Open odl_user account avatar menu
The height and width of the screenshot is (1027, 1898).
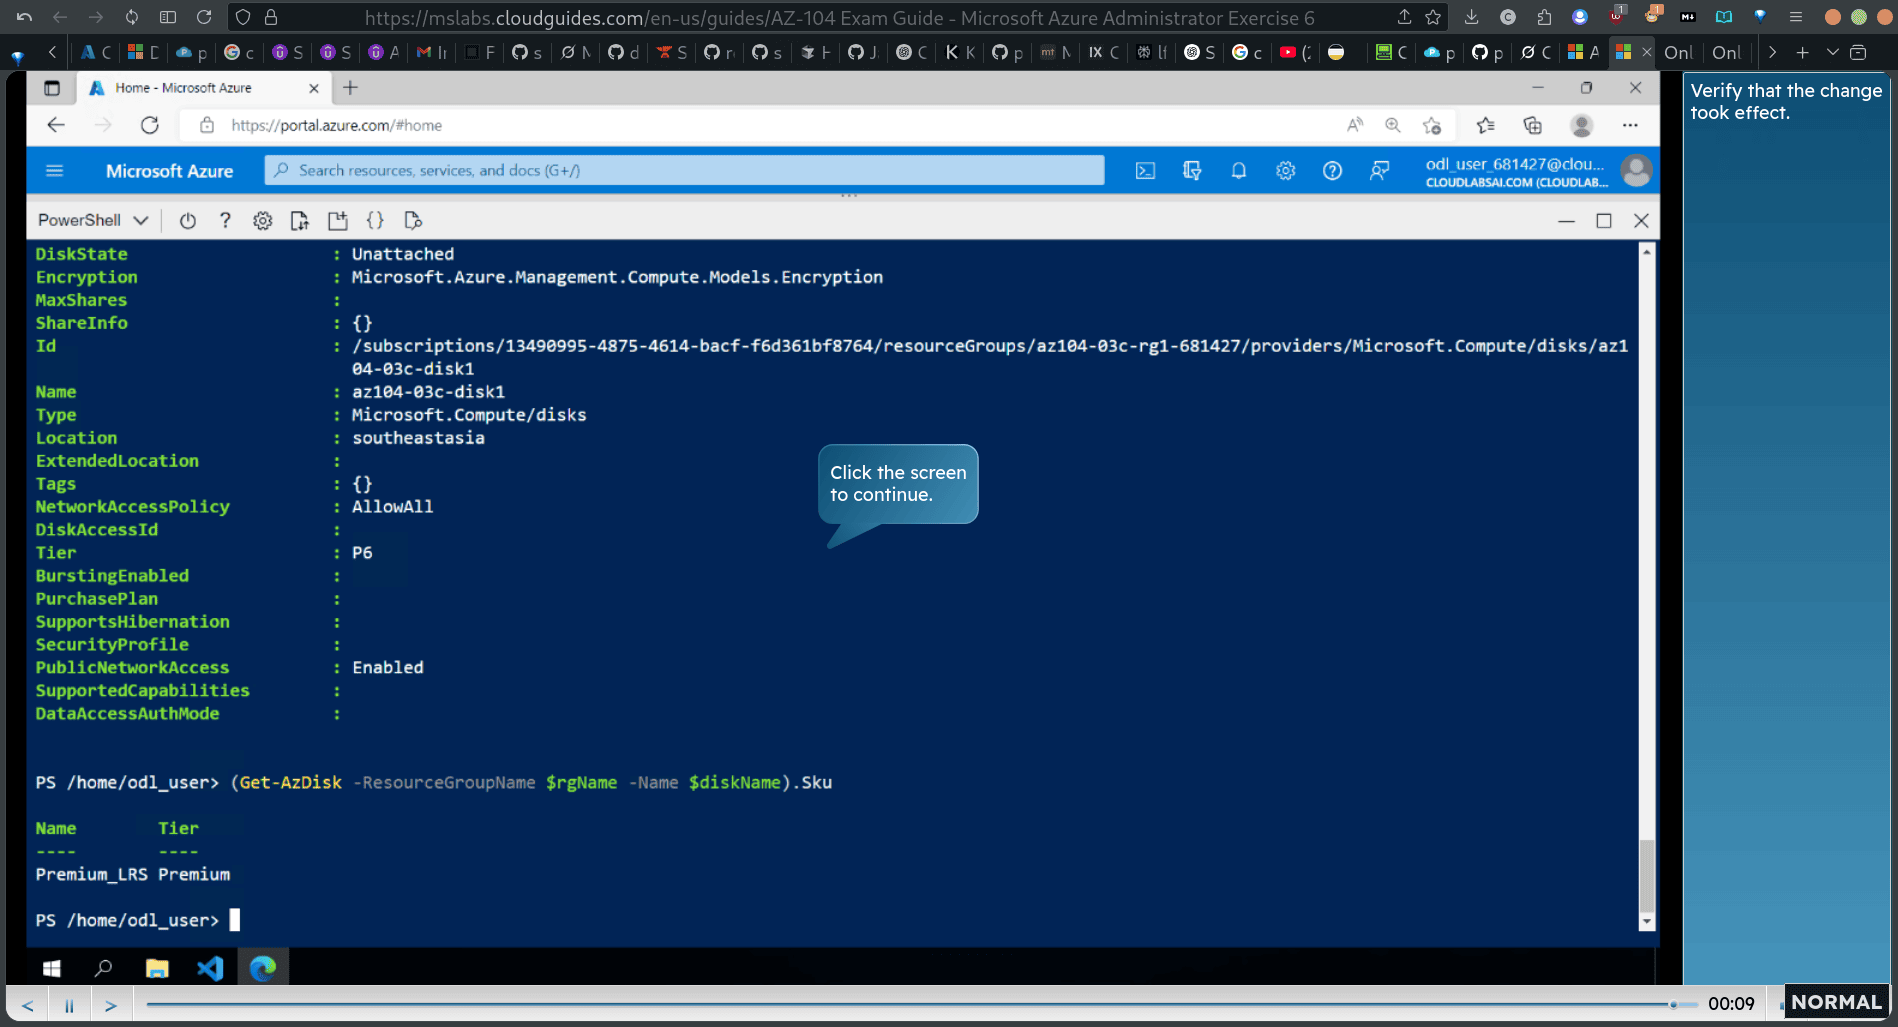coord(1636,171)
